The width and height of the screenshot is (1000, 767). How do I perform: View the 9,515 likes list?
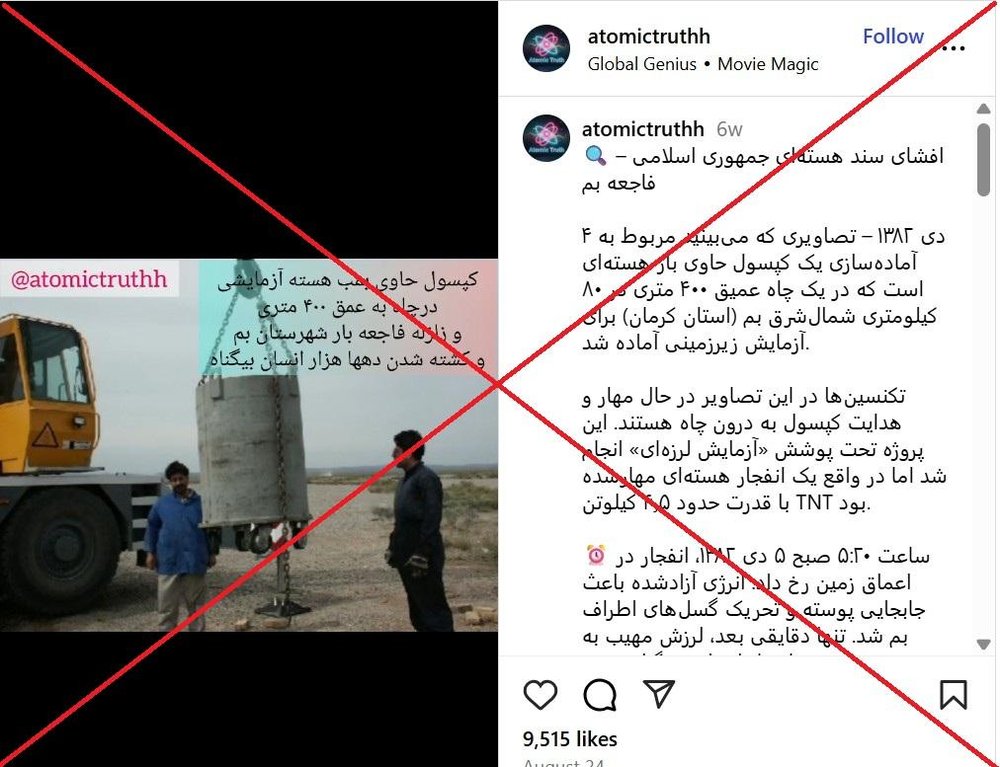point(570,739)
